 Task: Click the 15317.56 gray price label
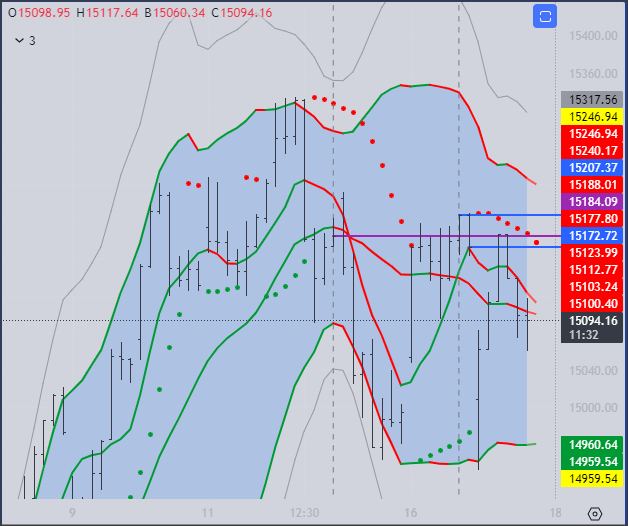pos(592,99)
